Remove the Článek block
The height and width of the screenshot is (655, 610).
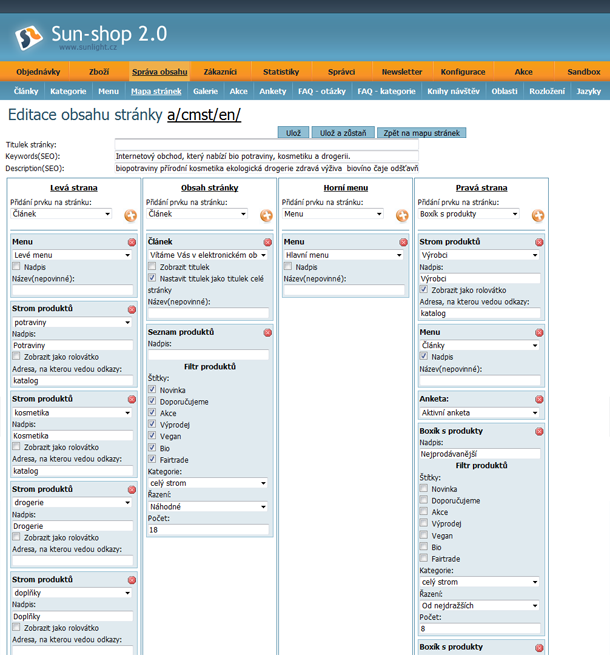267,242
